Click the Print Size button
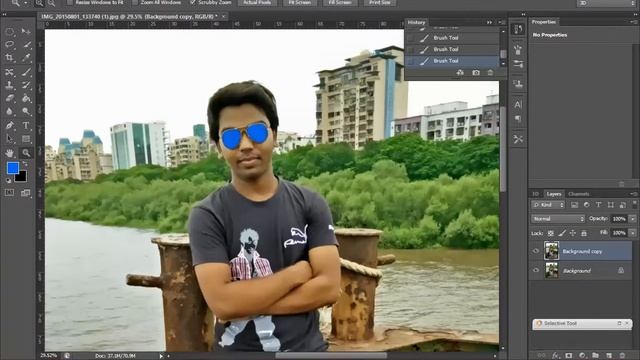Viewport: 640px width, 360px height. point(380,2)
